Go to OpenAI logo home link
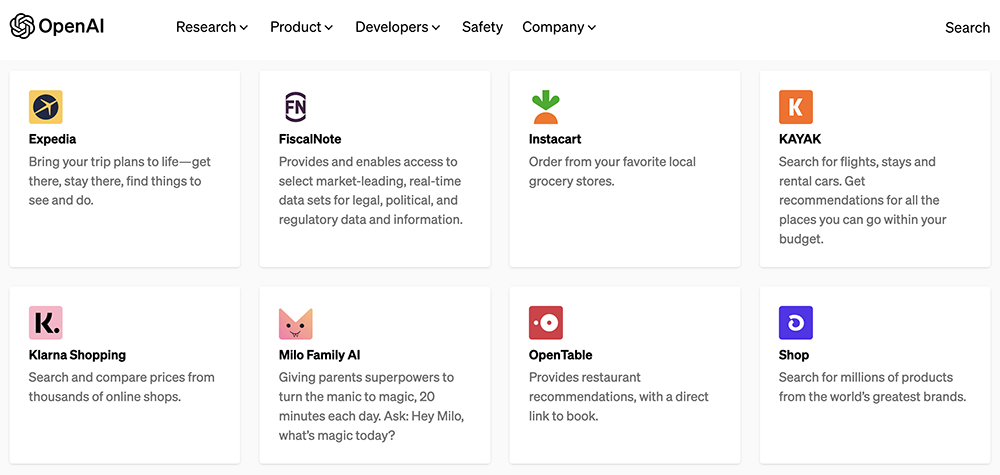1000x475 pixels. point(57,27)
